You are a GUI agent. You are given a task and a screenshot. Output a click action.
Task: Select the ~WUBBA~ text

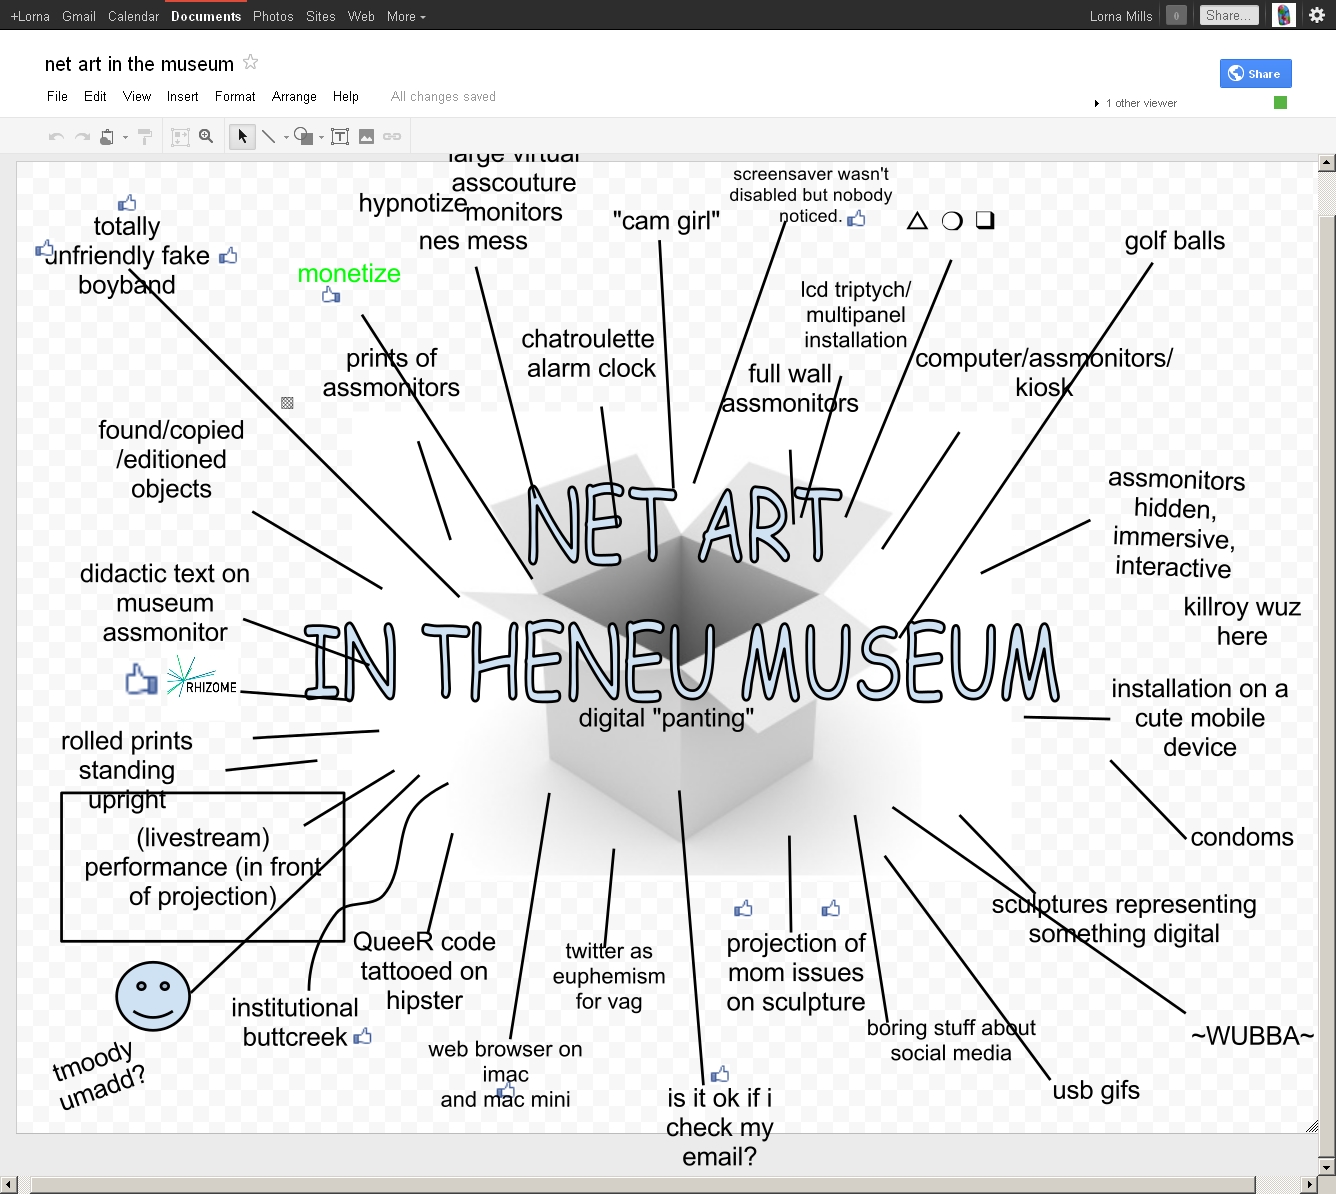tap(1252, 1036)
